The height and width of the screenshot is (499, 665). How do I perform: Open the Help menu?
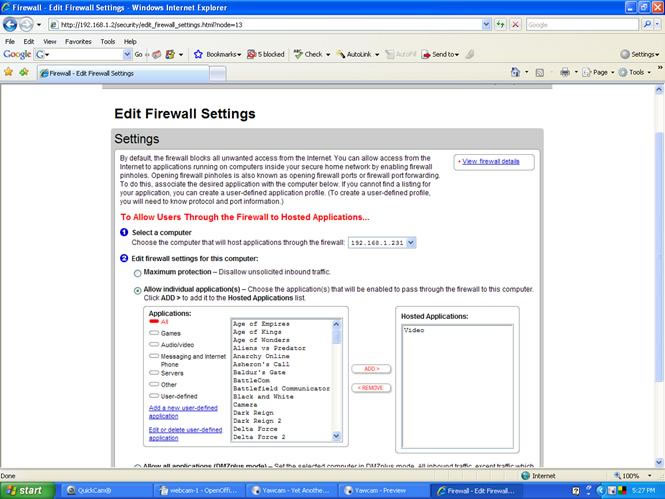point(130,41)
